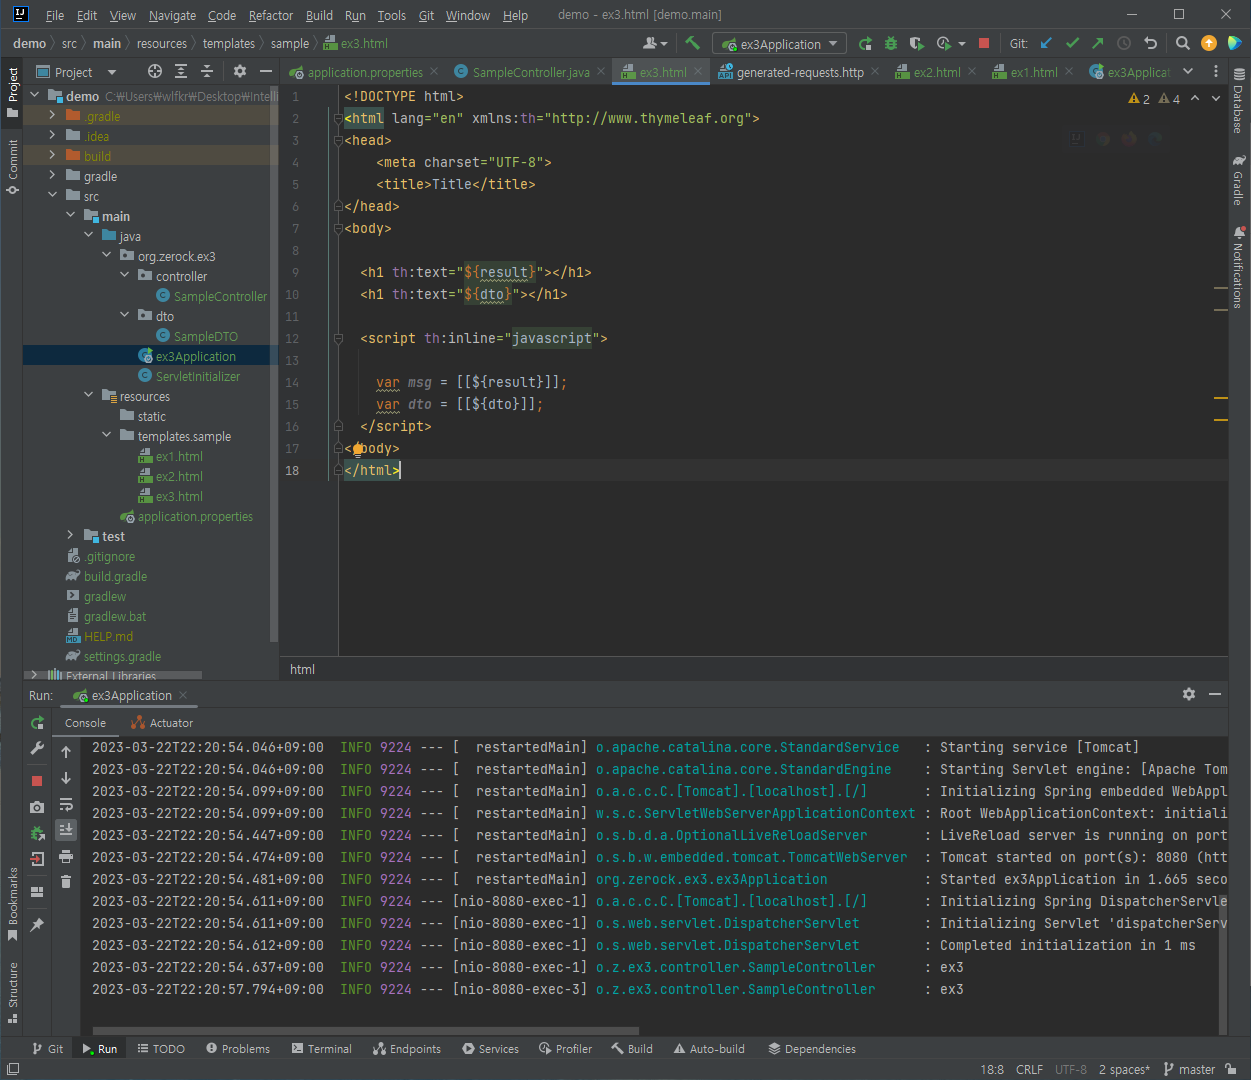Run with Coverage from the main toolbar
This screenshot has height=1080, width=1251.
(x=917, y=43)
